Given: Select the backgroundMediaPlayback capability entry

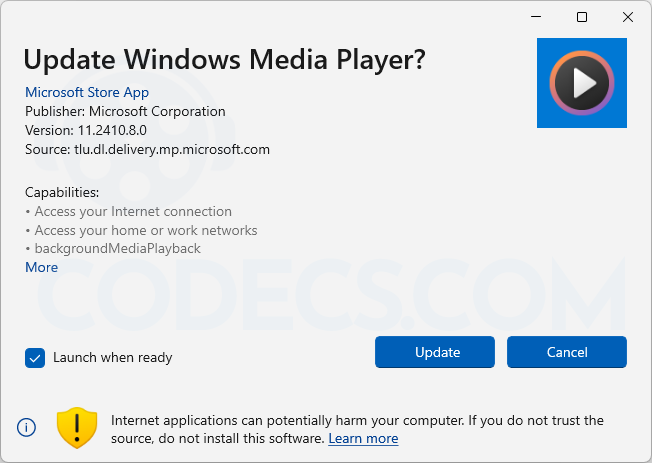Looking at the screenshot, I should (118, 248).
